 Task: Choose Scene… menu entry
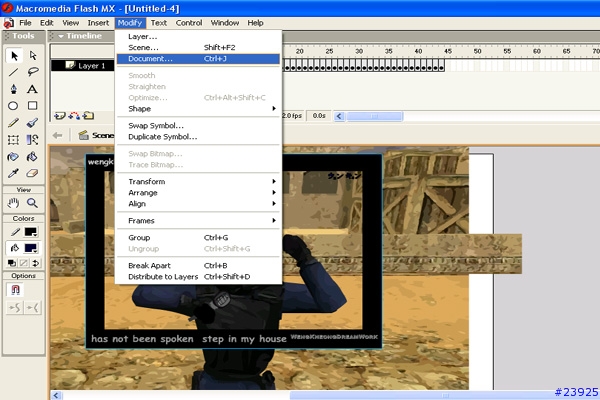pos(198,47)
